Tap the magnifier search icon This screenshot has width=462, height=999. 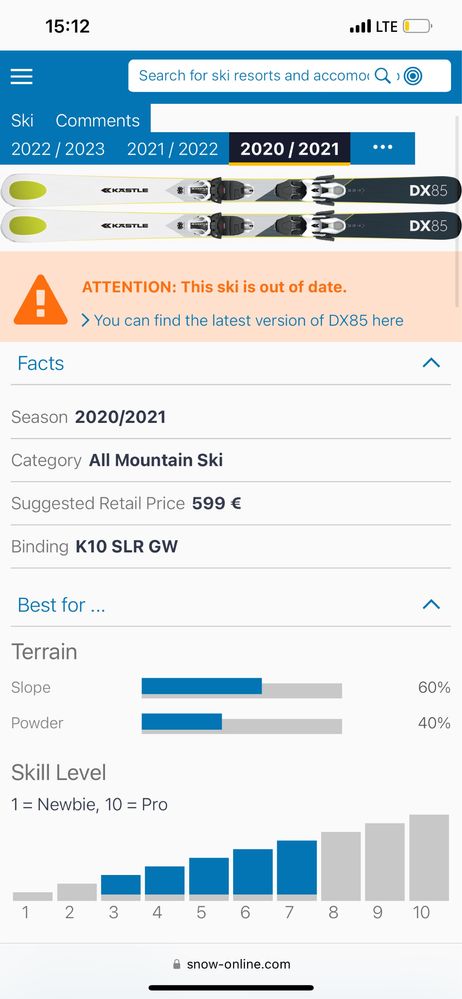pyautogui.click(x=382, y=76)
